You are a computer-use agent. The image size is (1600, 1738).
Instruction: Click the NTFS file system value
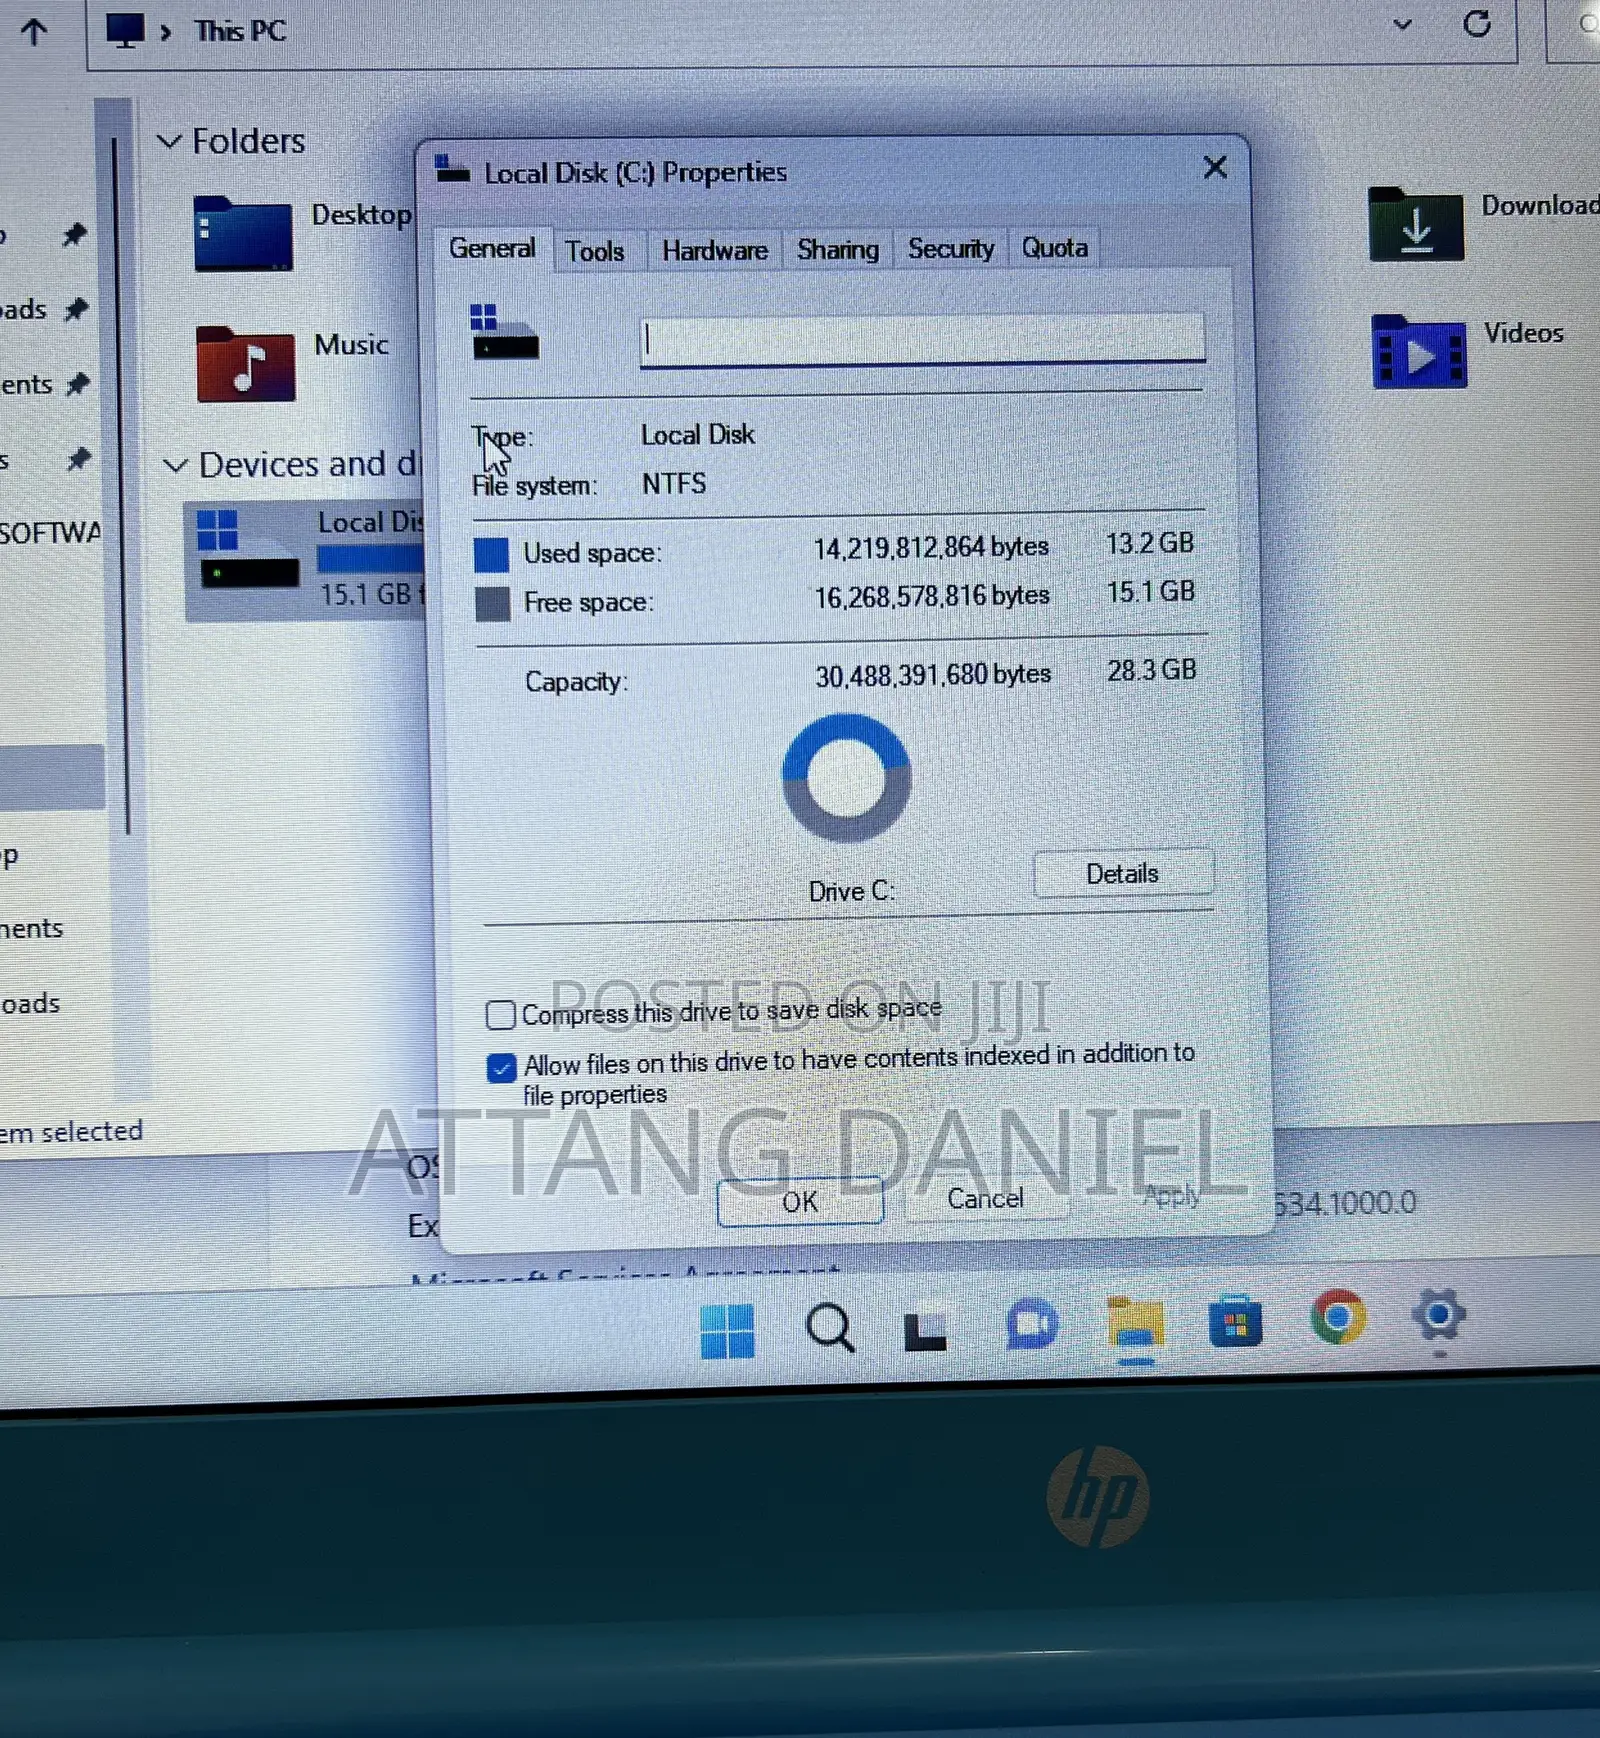coord(674,484)
